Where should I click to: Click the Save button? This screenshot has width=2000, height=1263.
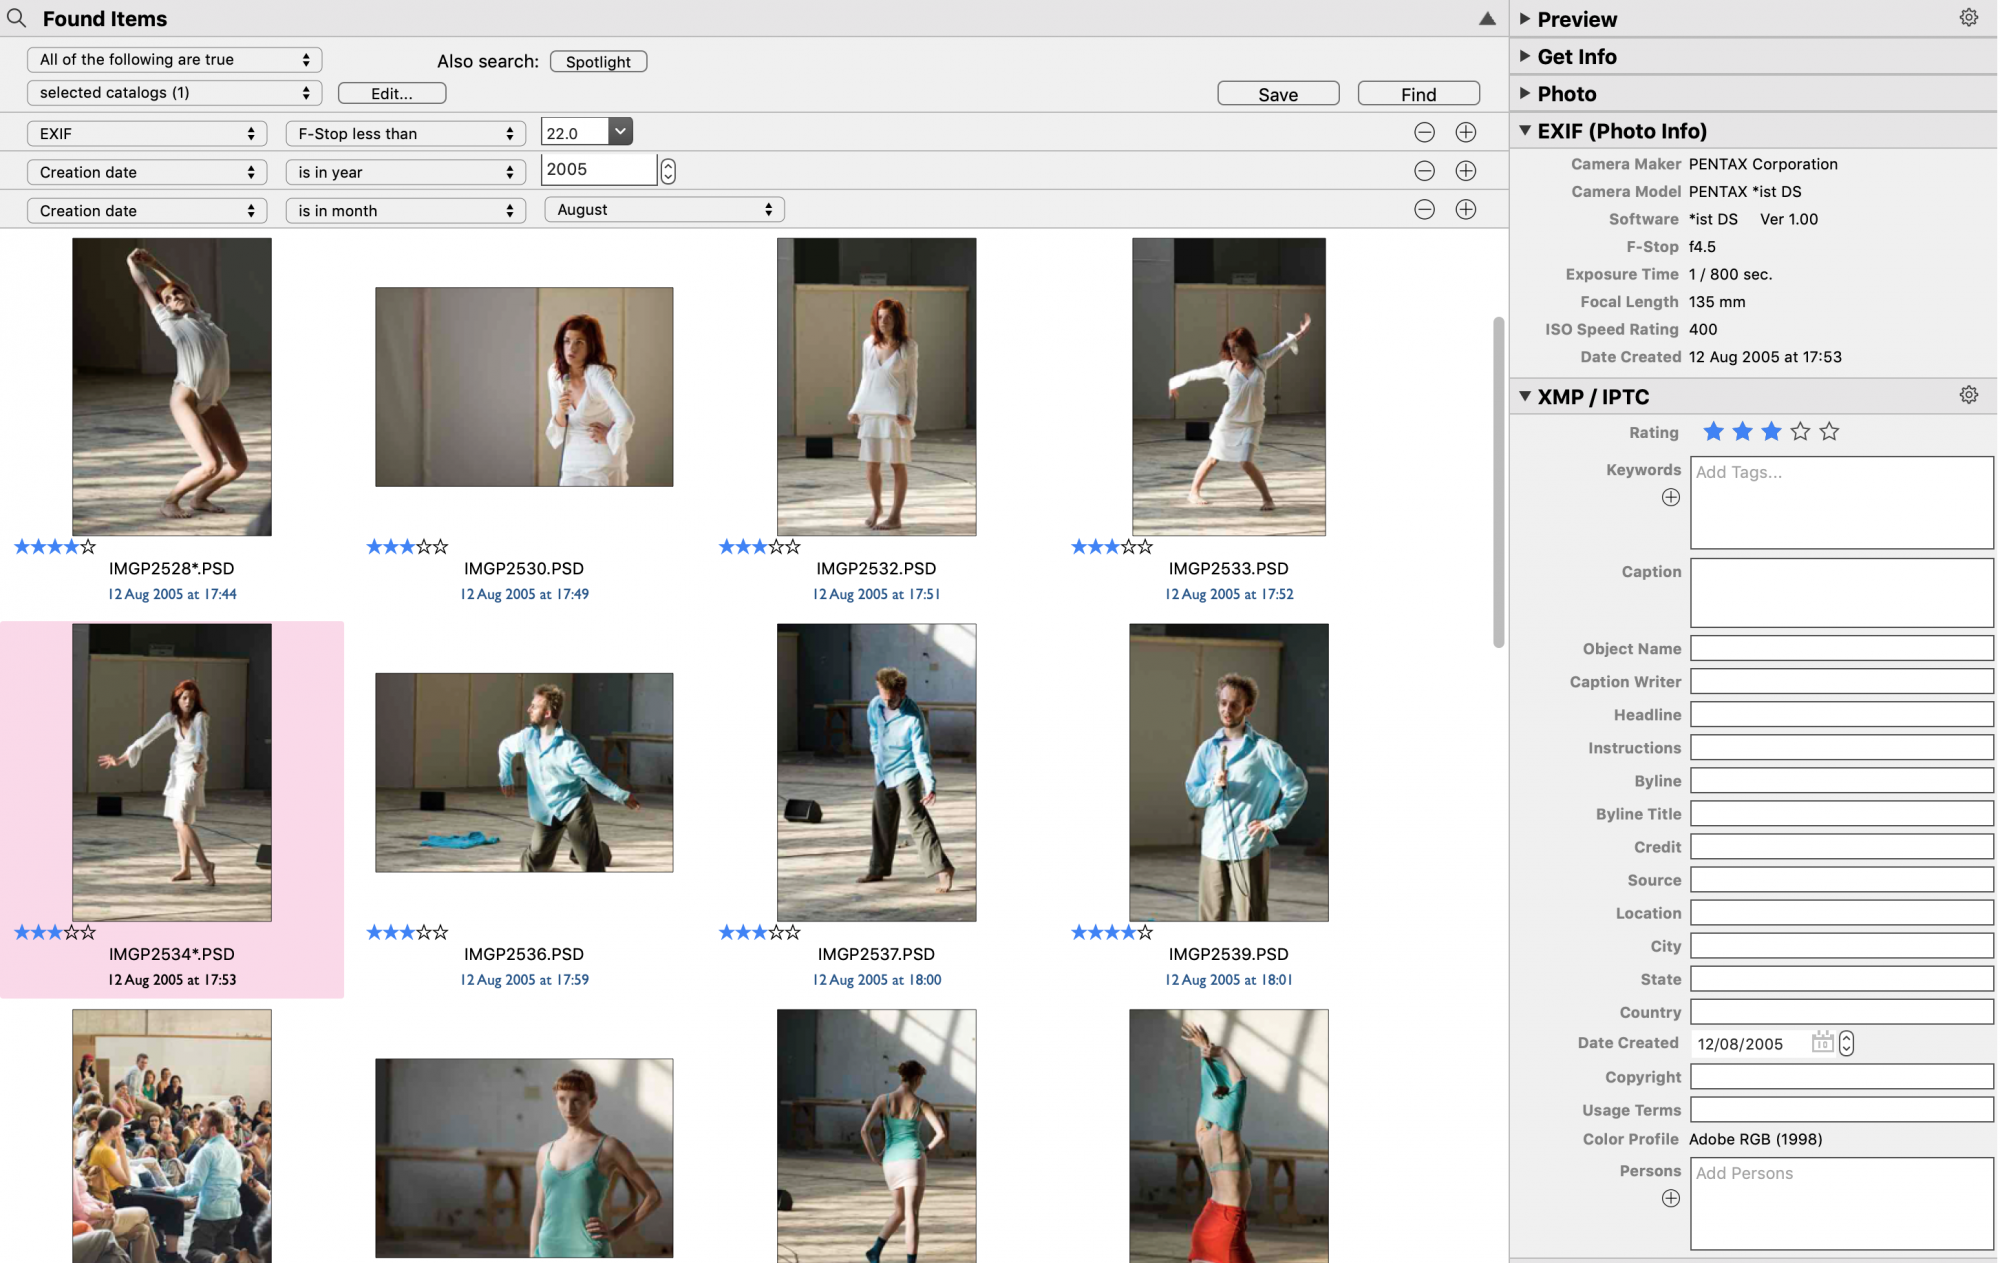1278,93
